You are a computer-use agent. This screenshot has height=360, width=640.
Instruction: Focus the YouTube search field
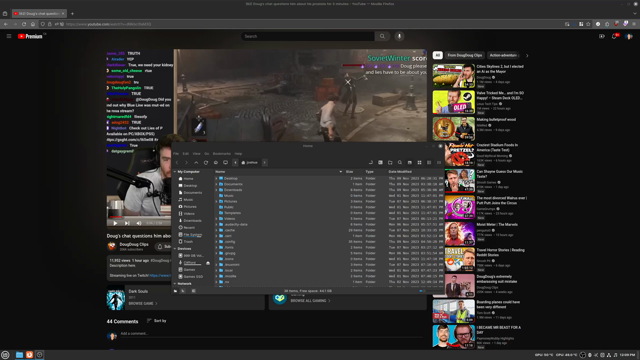pyautogui.click(x=307, y=36)
